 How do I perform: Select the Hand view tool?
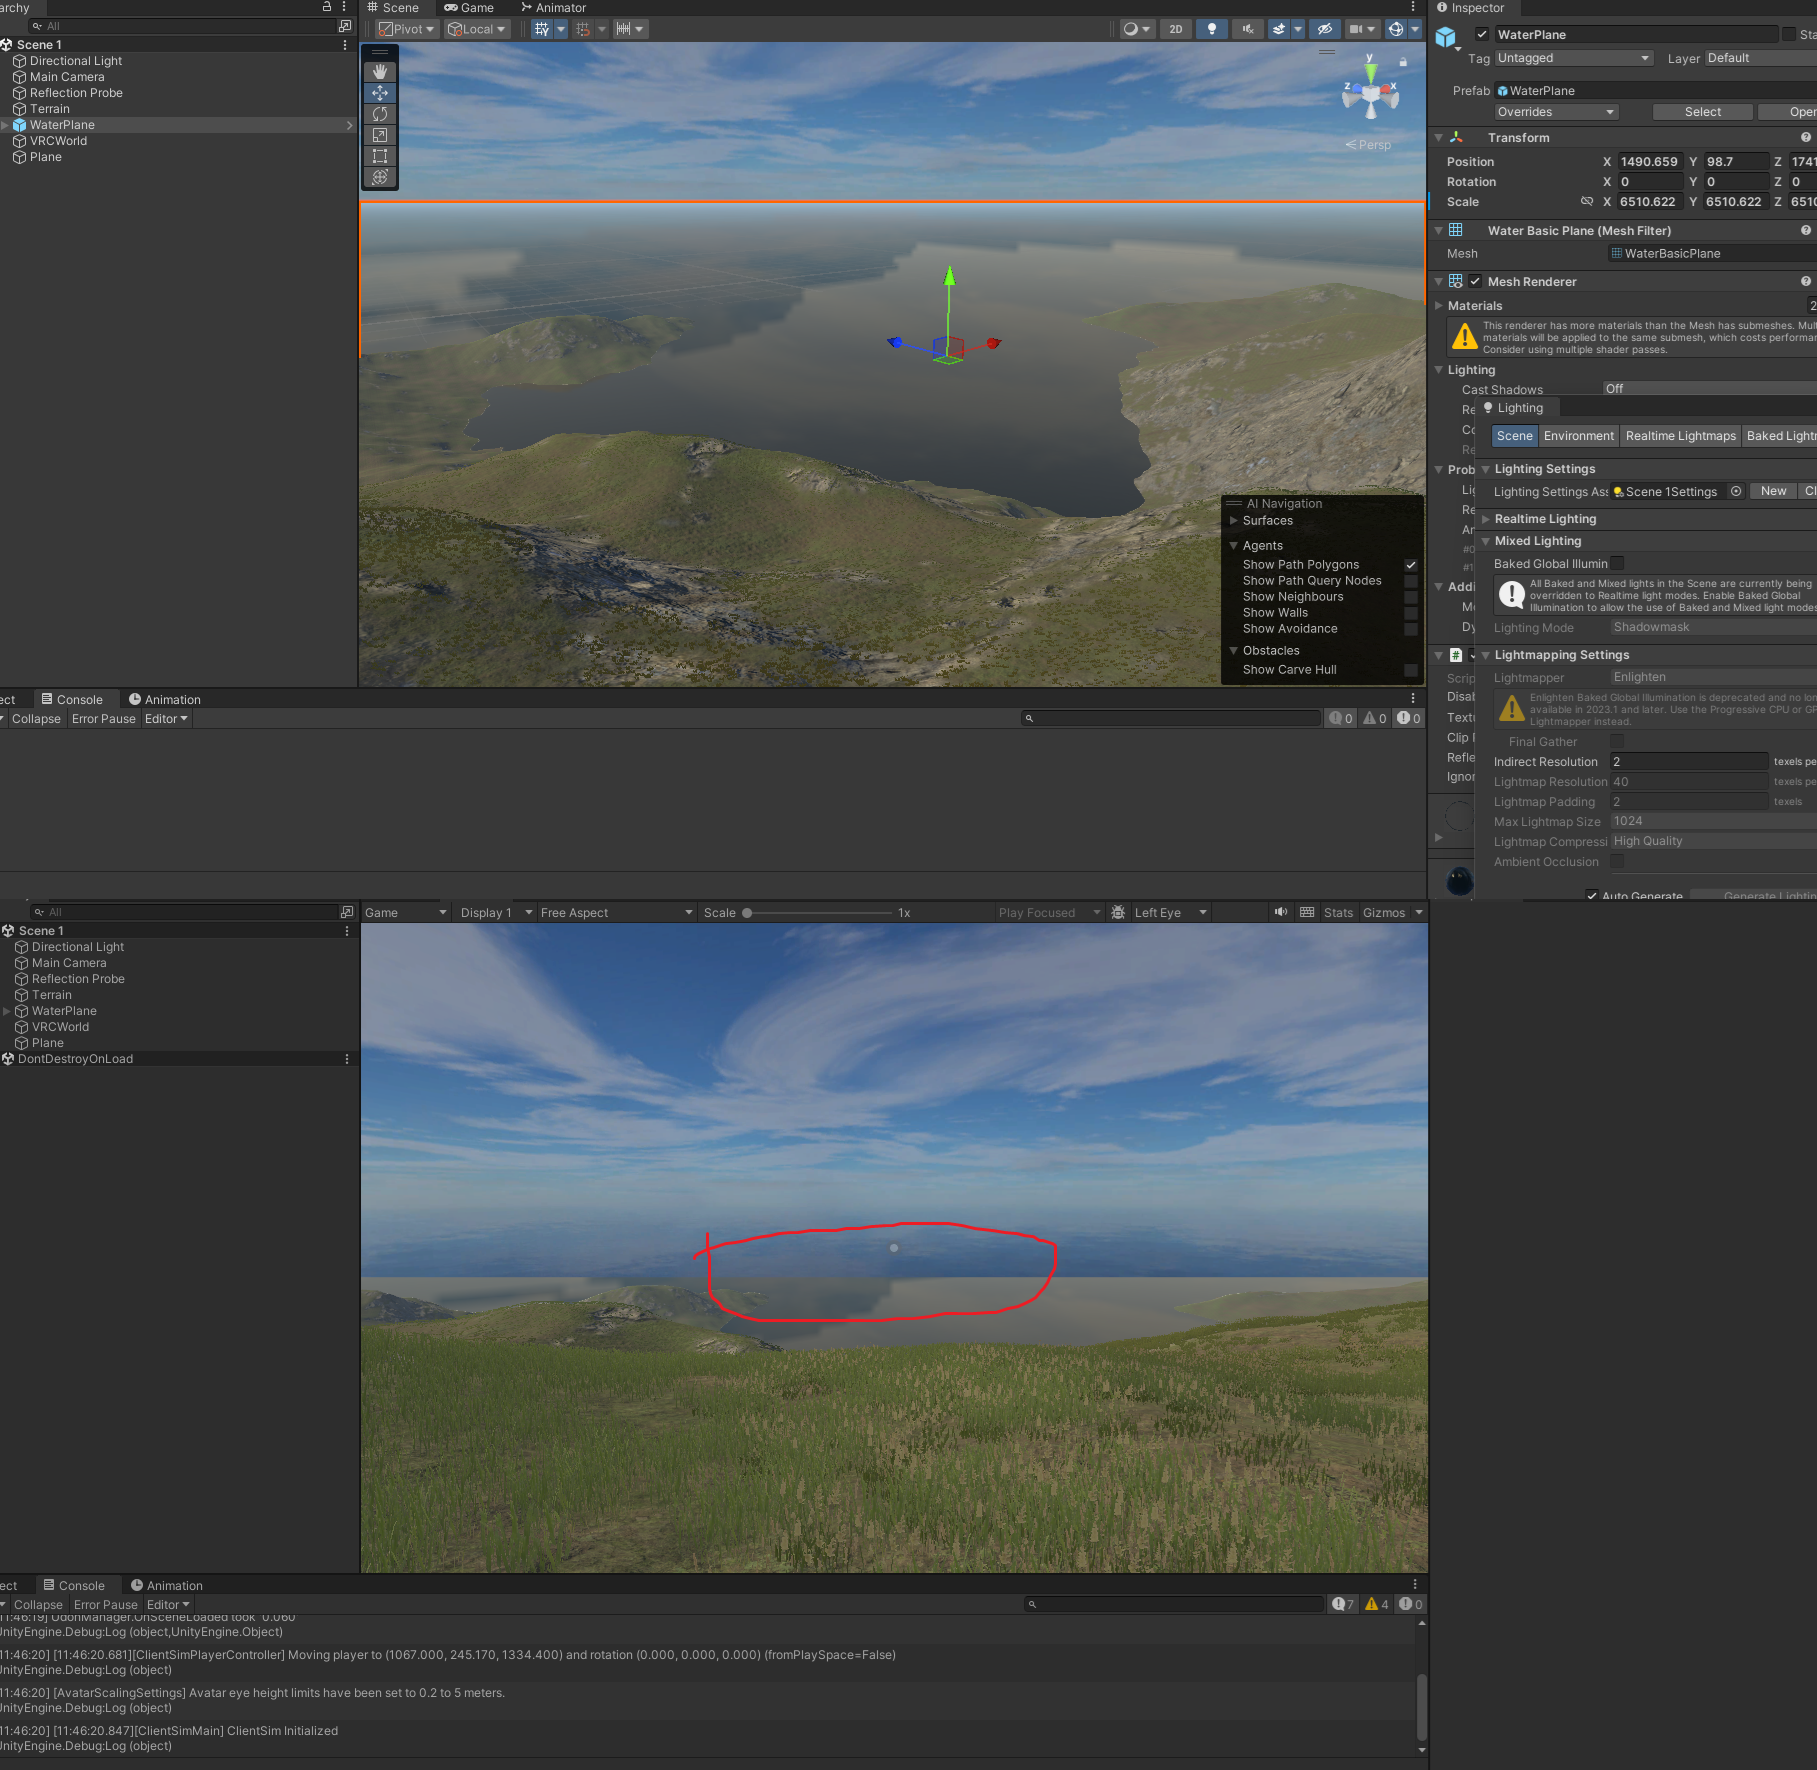point(380,72)
